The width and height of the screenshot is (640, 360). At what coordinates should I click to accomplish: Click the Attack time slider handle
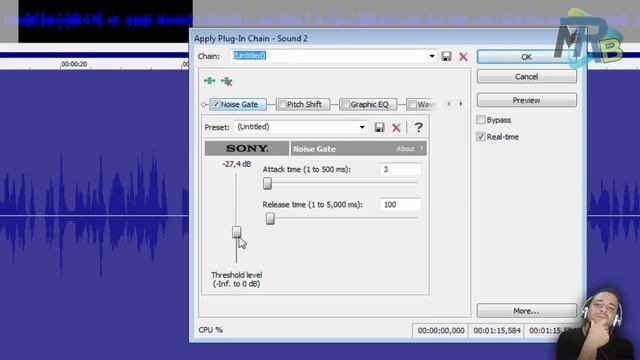pyautogui.click(x=267, y=184)
